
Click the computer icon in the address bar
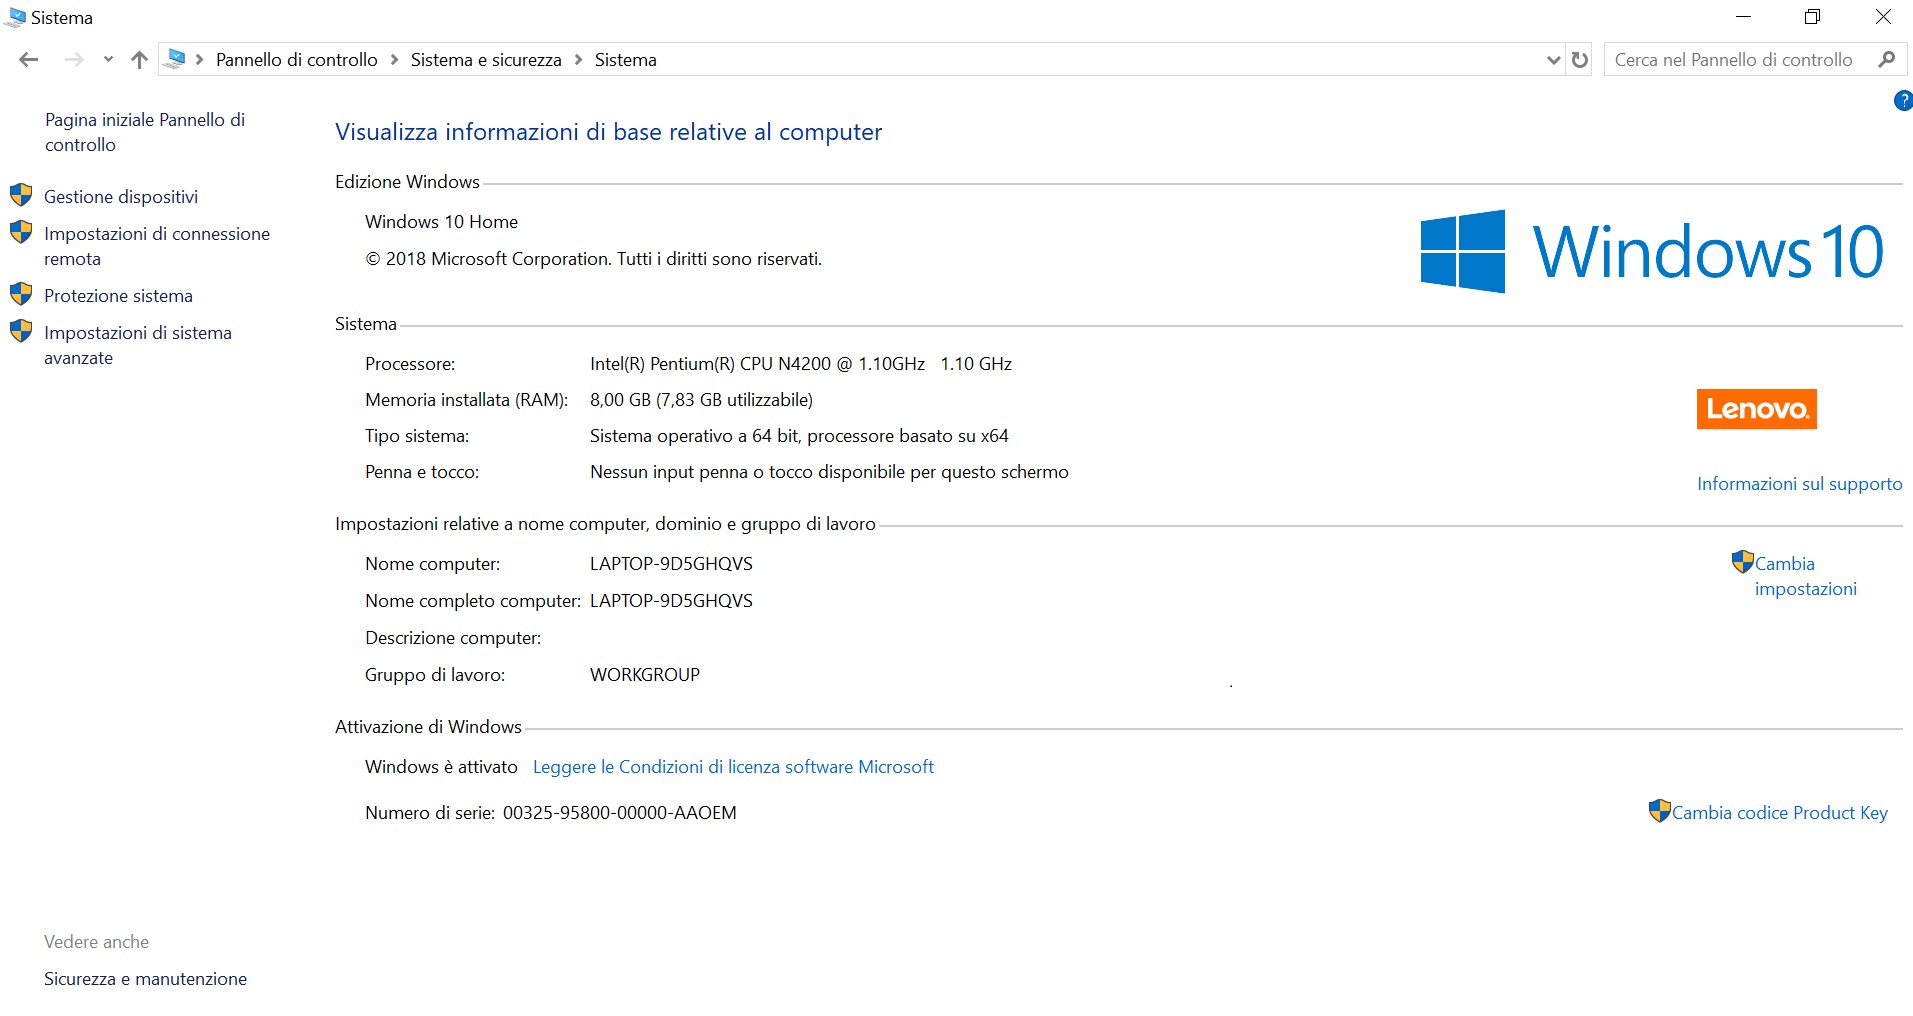click(x=176, y=58)
